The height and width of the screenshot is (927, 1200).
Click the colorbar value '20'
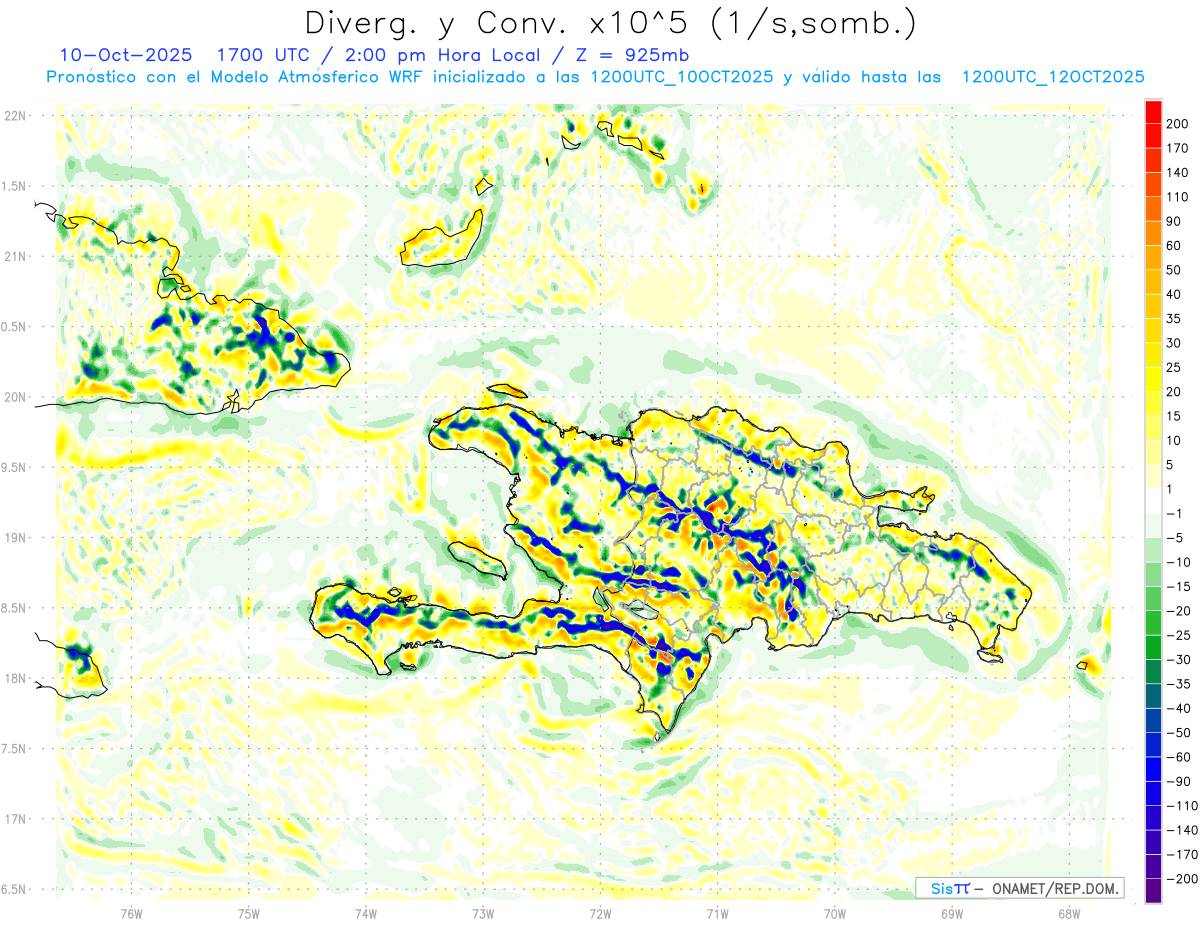[x=1175, y=392]
